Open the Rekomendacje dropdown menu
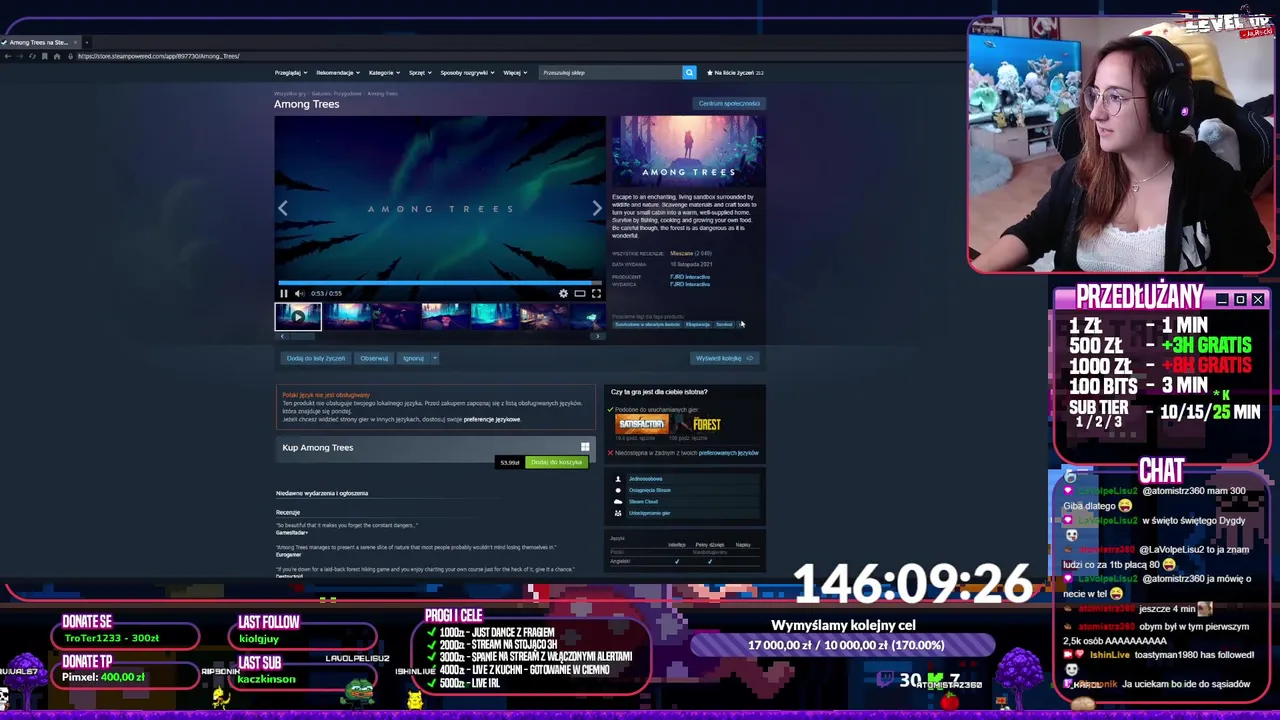The width and height of the screenshot is (1280, 720). click(337, 72)
